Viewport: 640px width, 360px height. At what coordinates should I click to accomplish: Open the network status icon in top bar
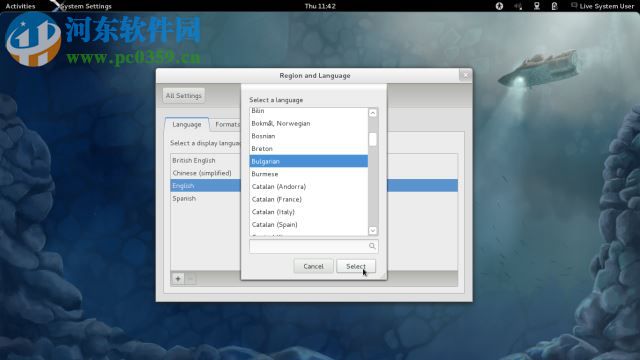point(537,6)
